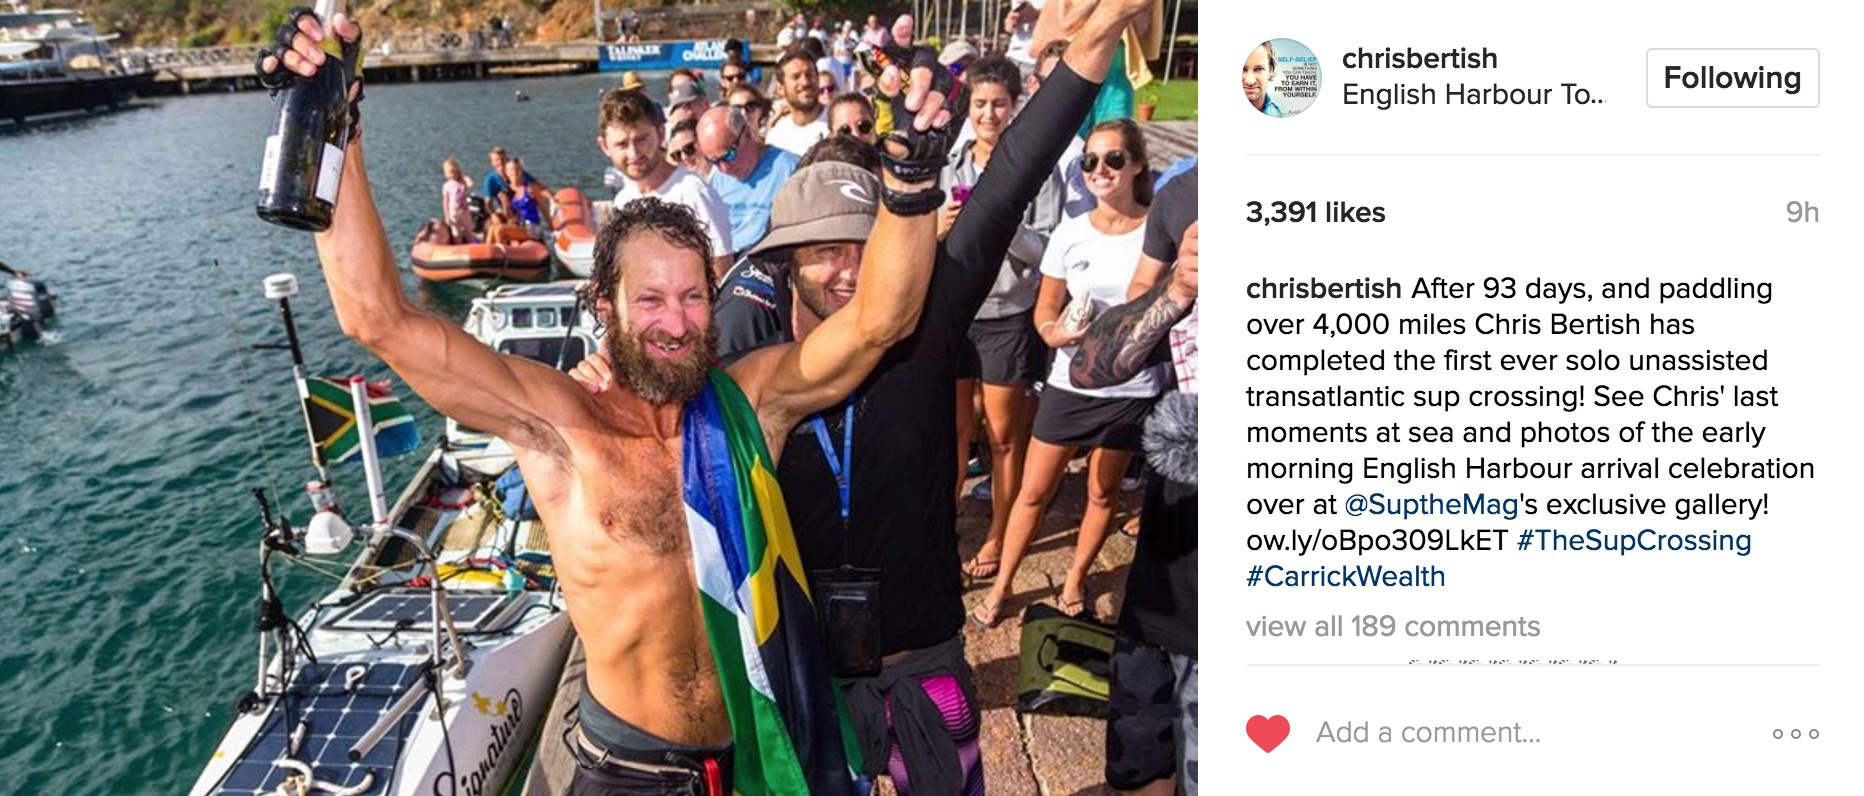Image resolution: width=1864 pixels, height=796 pixels.
Task: Click the celebration photo of the post
Action: pos(599,398)
